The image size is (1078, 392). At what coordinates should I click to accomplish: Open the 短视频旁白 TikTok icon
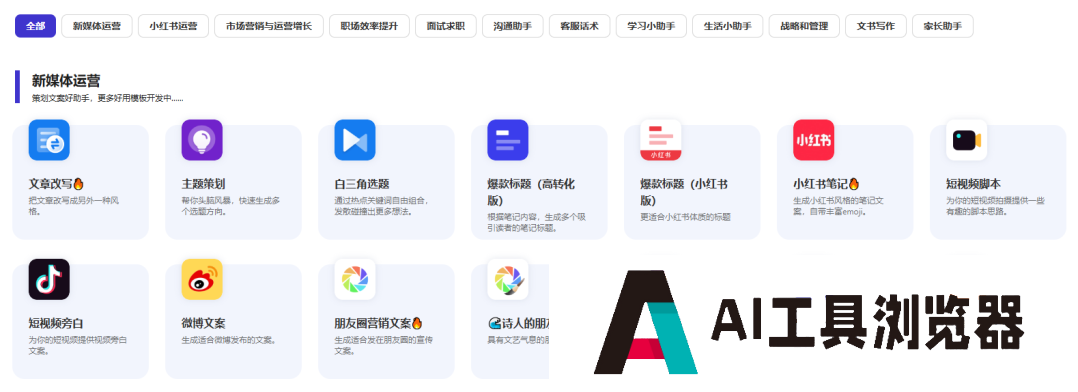49,279
